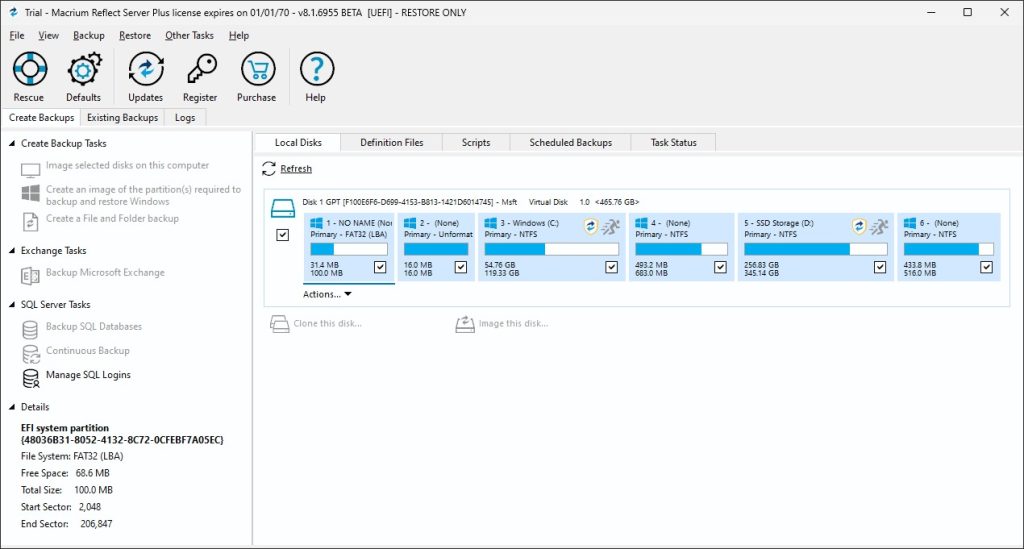The width and height of the screenshot is (1024, 549).
Task: Open the Register key icon
Action: [x=200, y=69]
